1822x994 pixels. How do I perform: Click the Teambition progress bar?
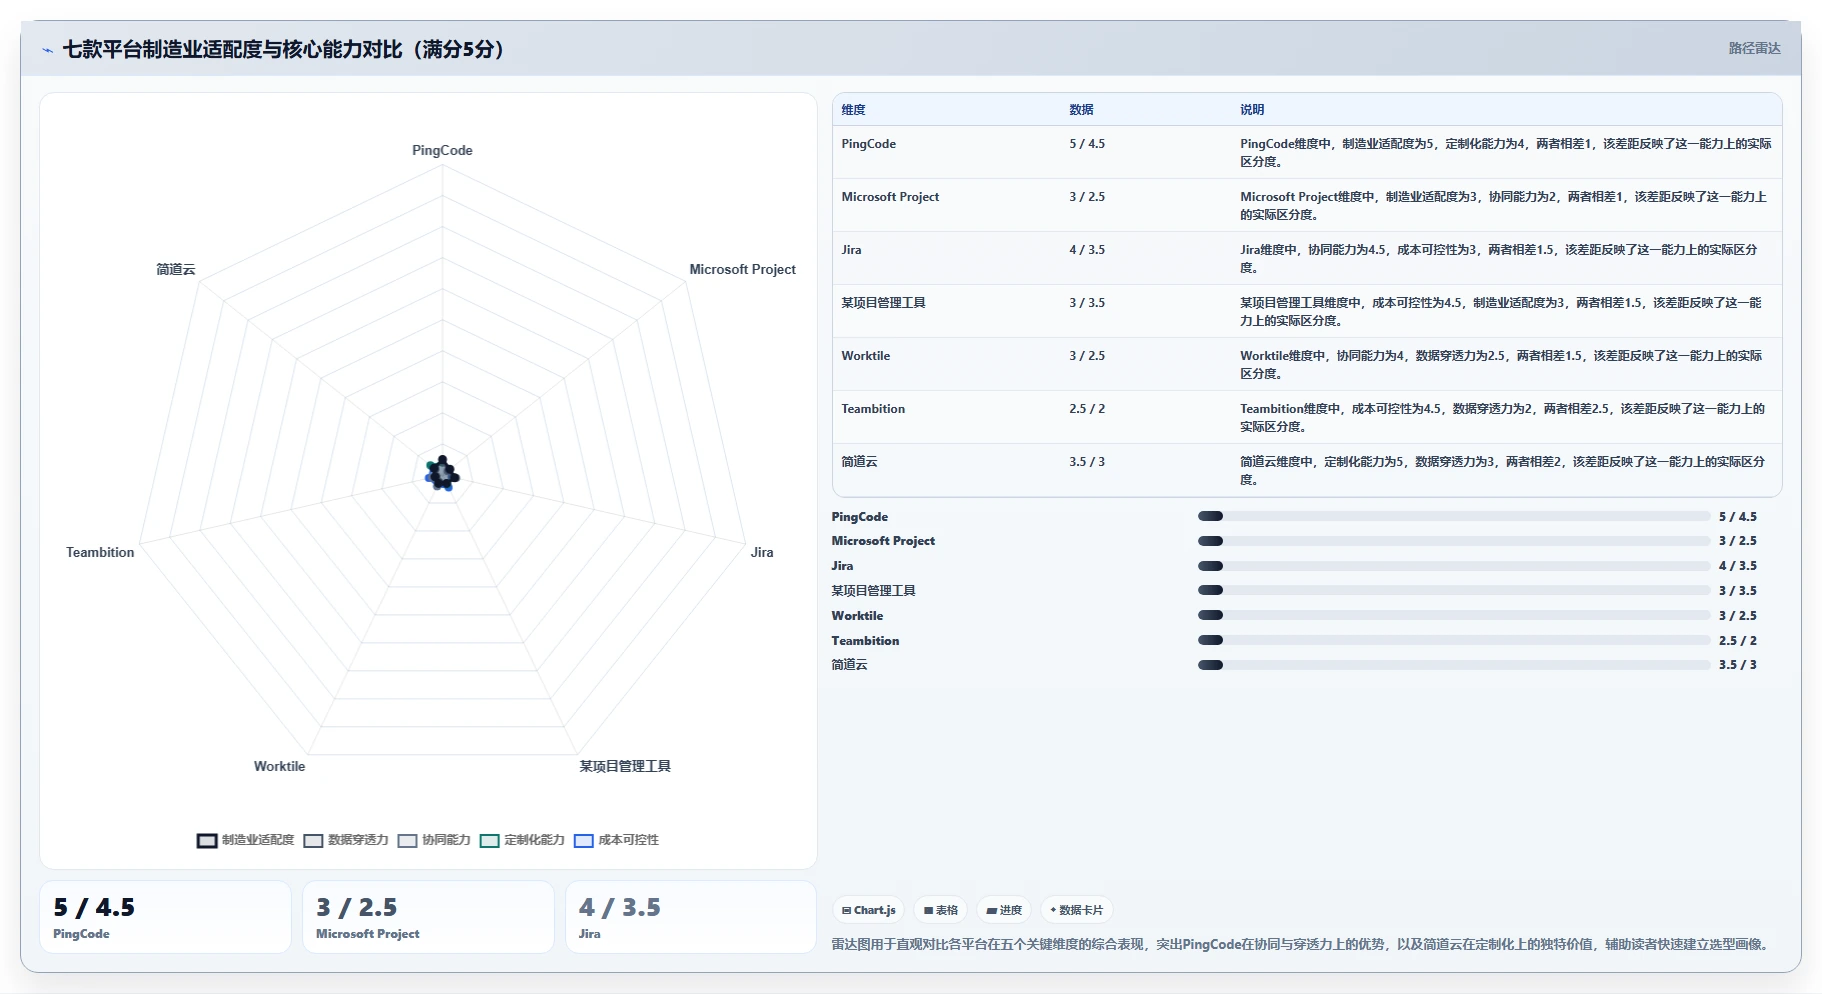(x=1454, y=641)
